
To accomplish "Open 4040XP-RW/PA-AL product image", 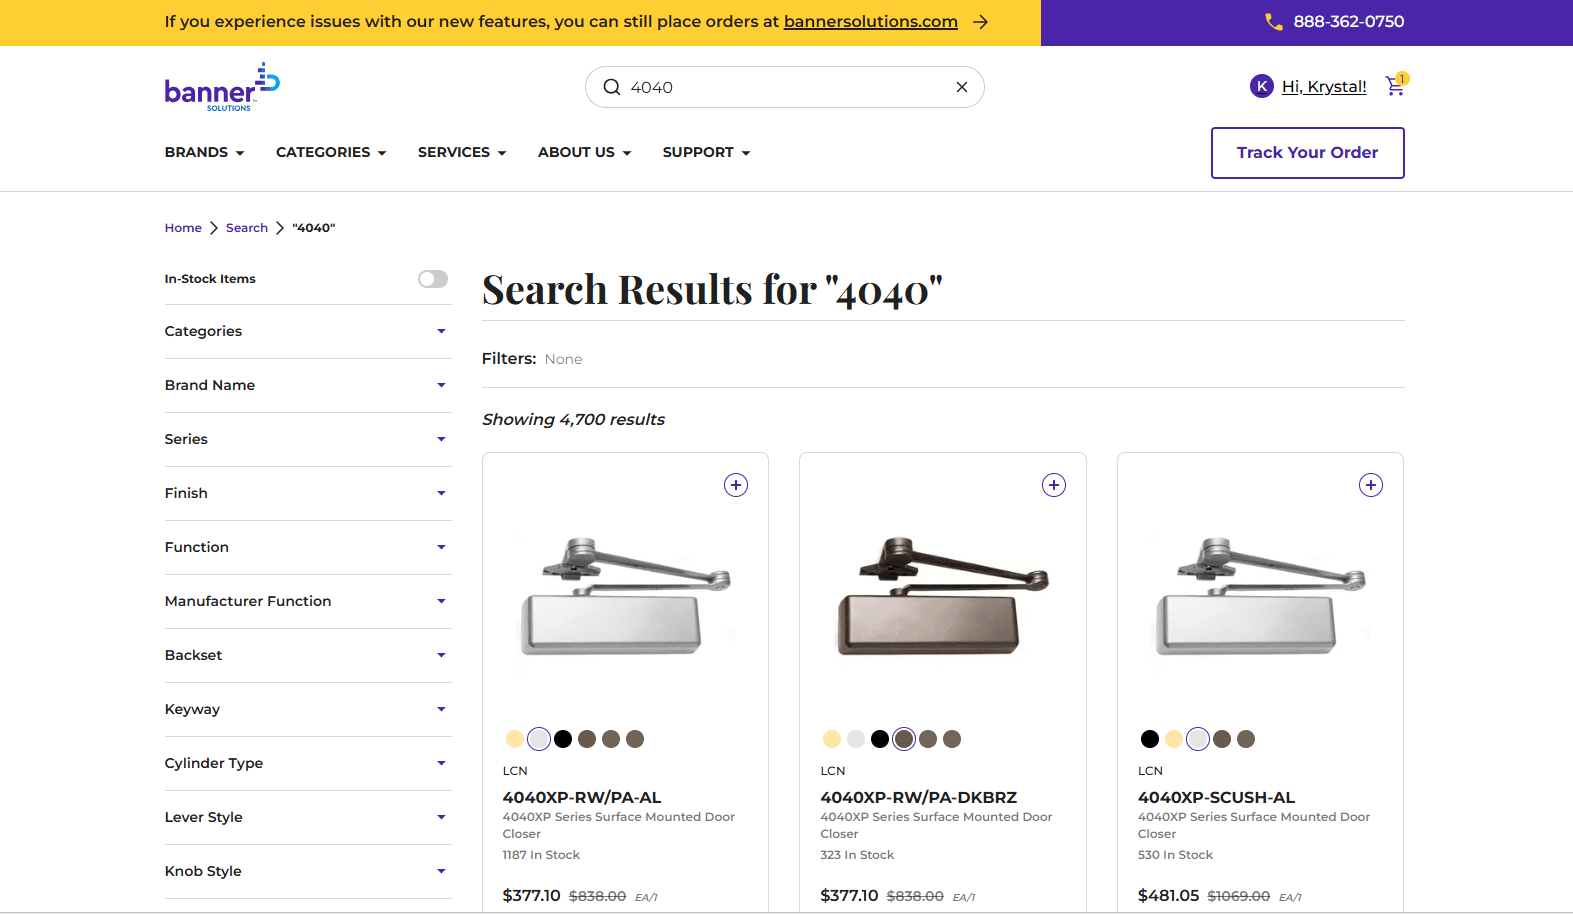I will [x=626, y=597].
